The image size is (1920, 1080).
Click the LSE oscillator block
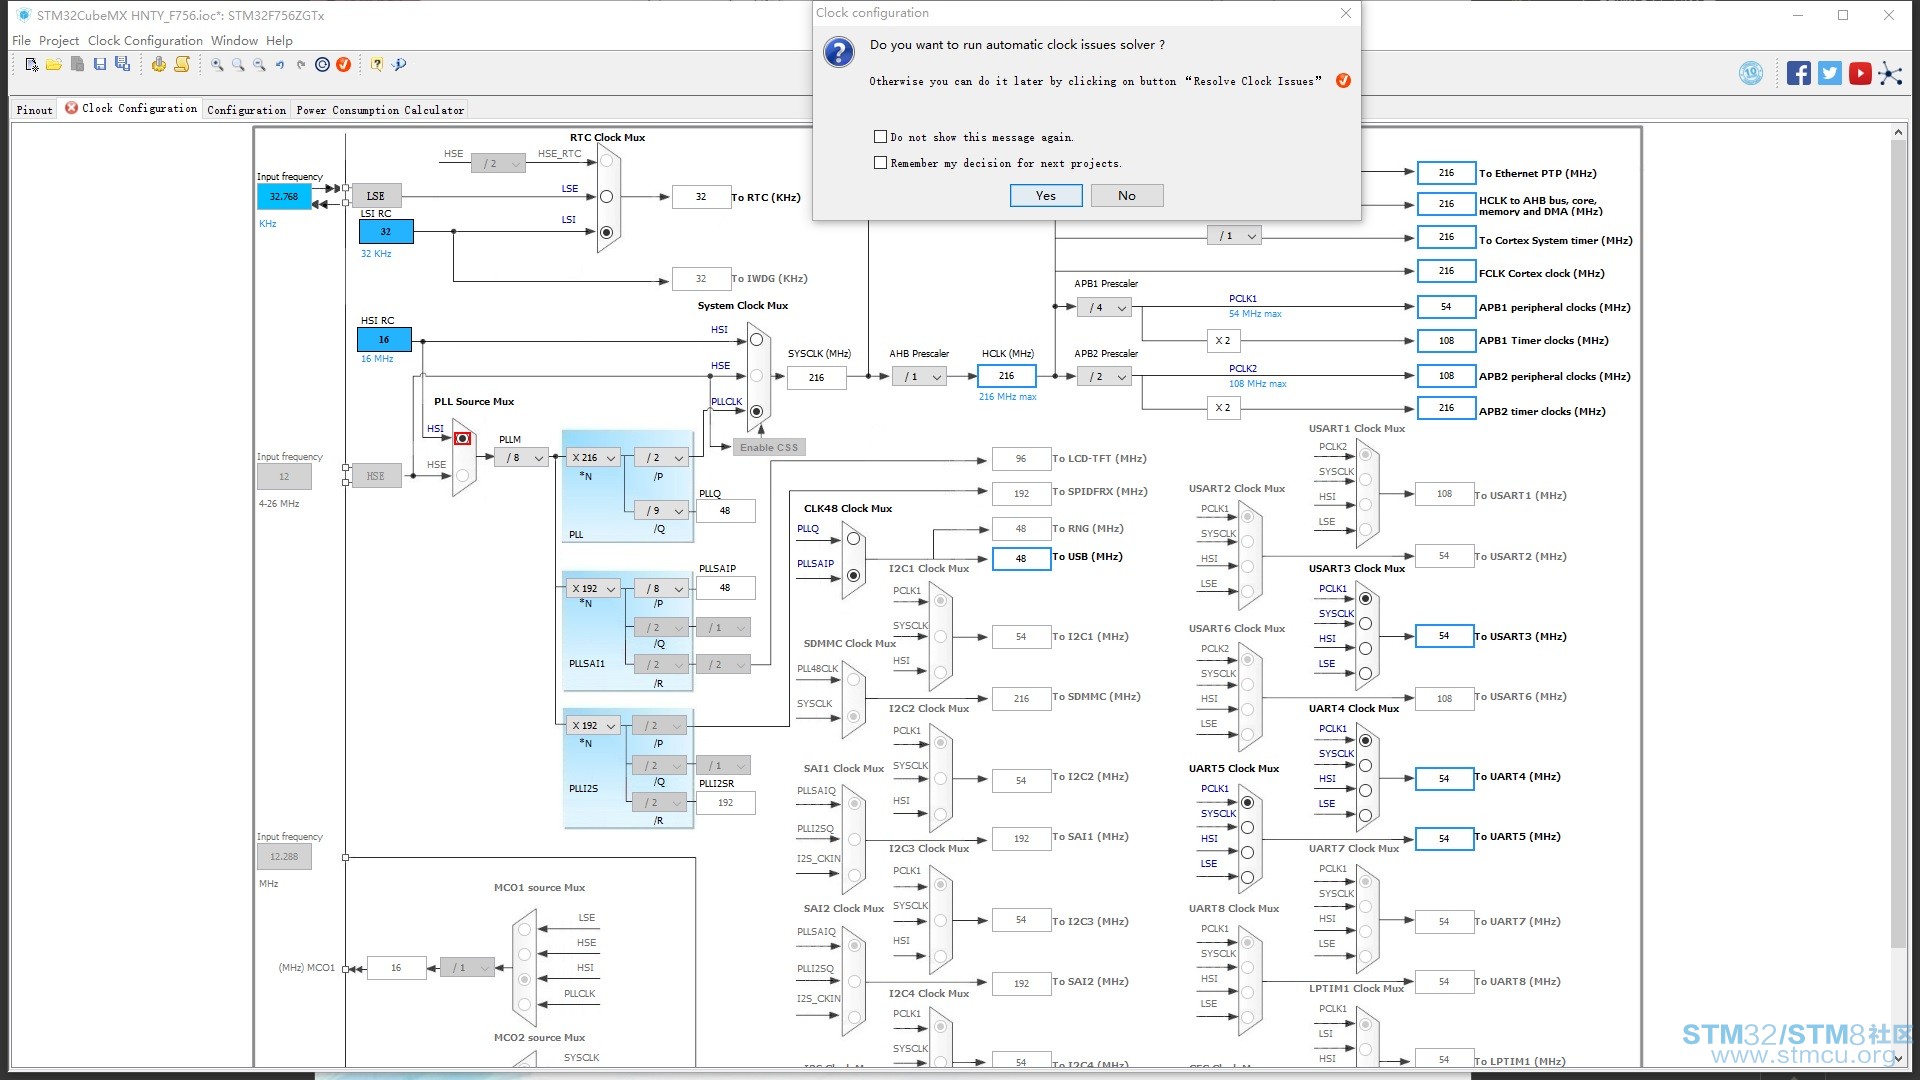[376, 196]
